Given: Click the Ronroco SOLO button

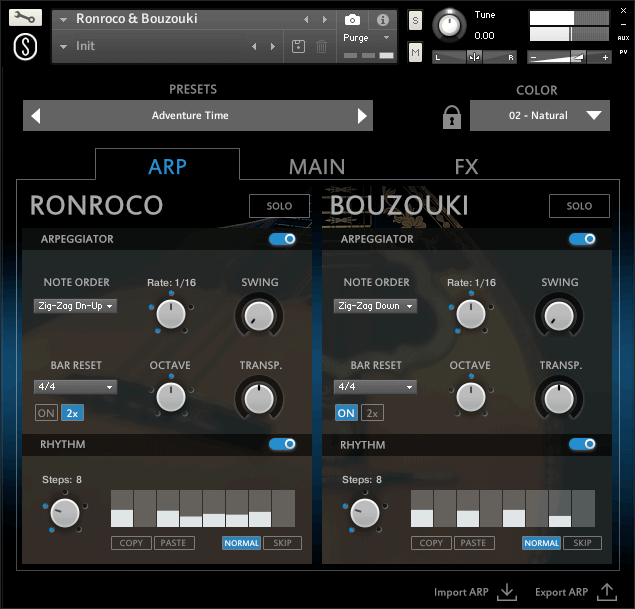Looking at the screenshot, I should click(x=279, y=206).
